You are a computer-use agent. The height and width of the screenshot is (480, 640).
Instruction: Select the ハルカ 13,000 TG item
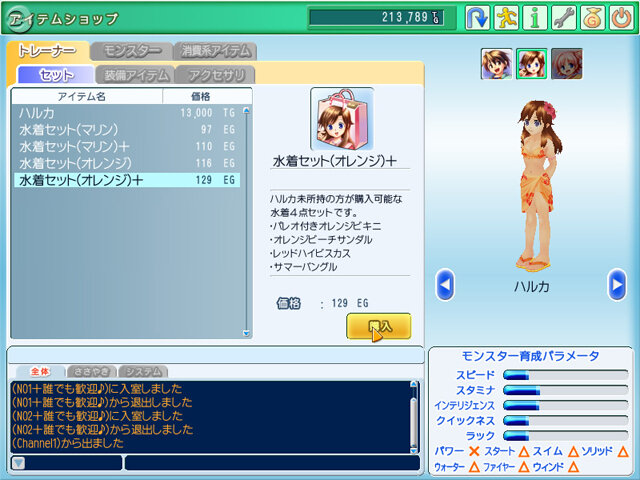127,113
